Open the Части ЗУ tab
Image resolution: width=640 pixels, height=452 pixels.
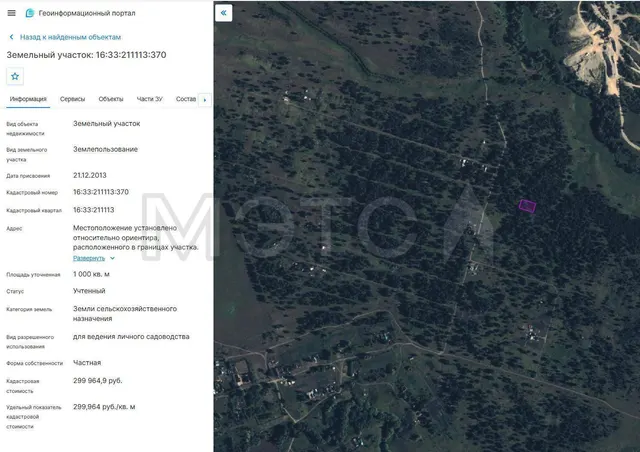tap(149, 99)
